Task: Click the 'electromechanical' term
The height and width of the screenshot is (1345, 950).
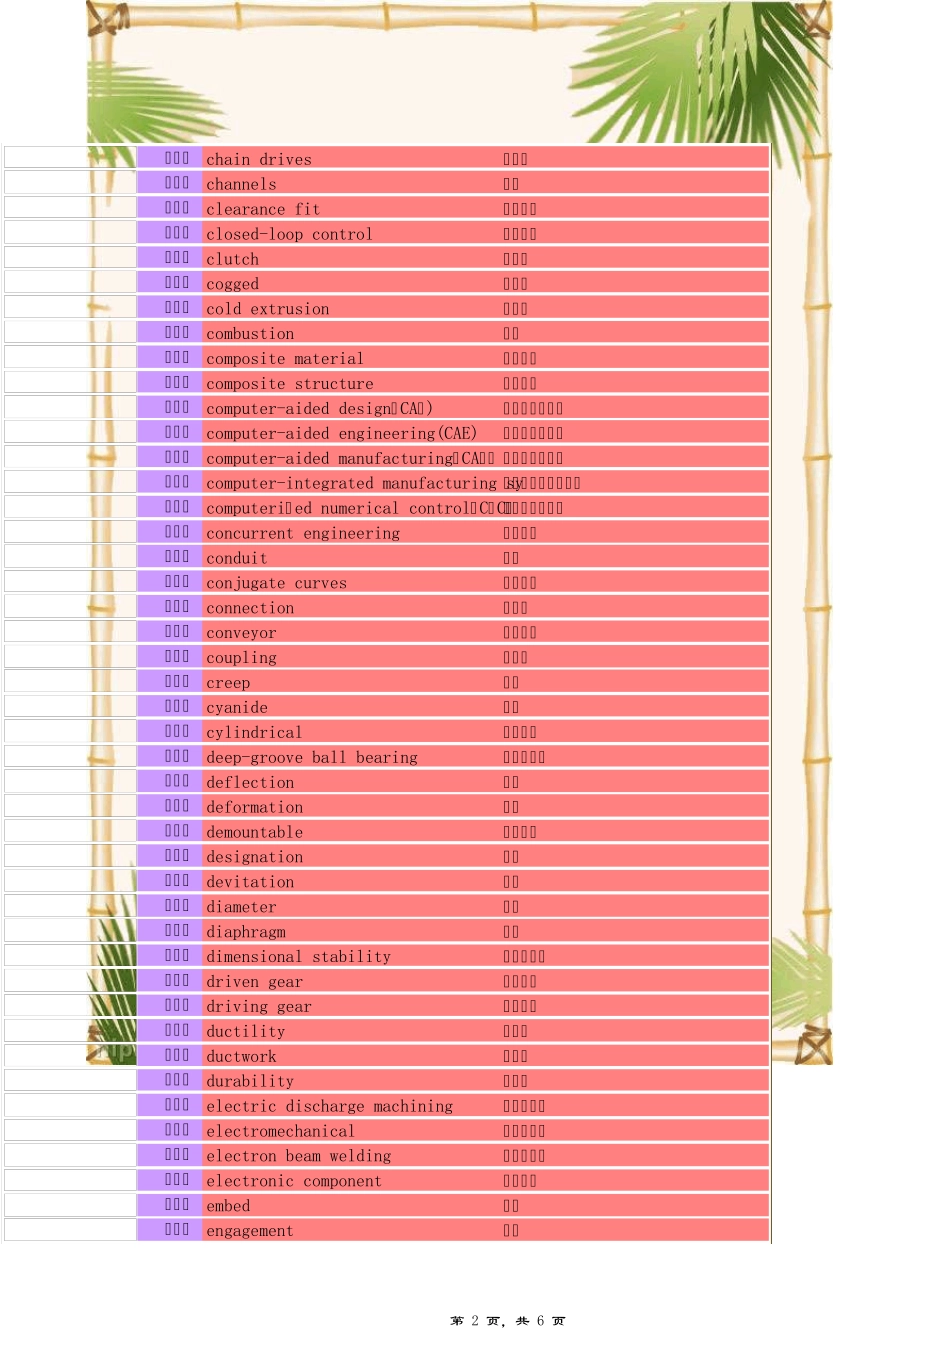Action: (x=280, y=1131)
